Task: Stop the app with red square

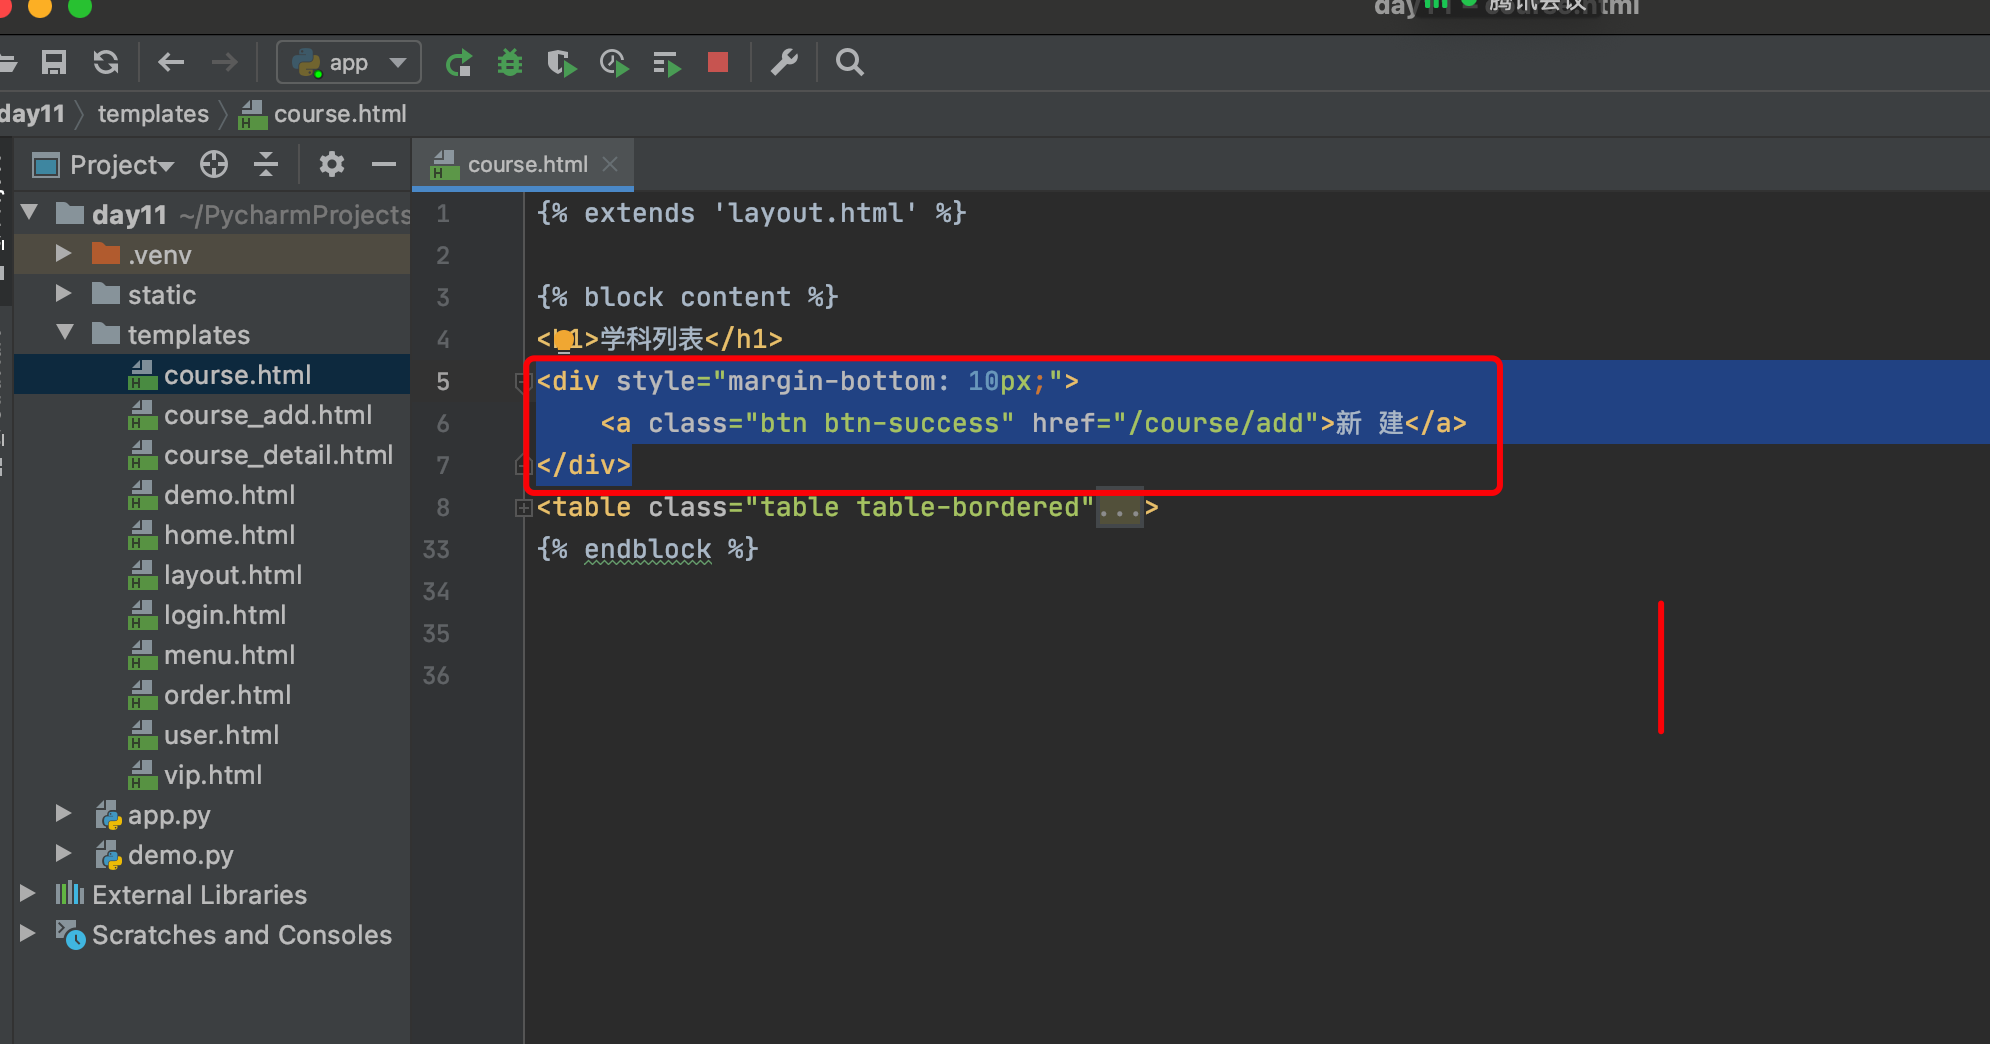Action: click(x=717, y=63)
